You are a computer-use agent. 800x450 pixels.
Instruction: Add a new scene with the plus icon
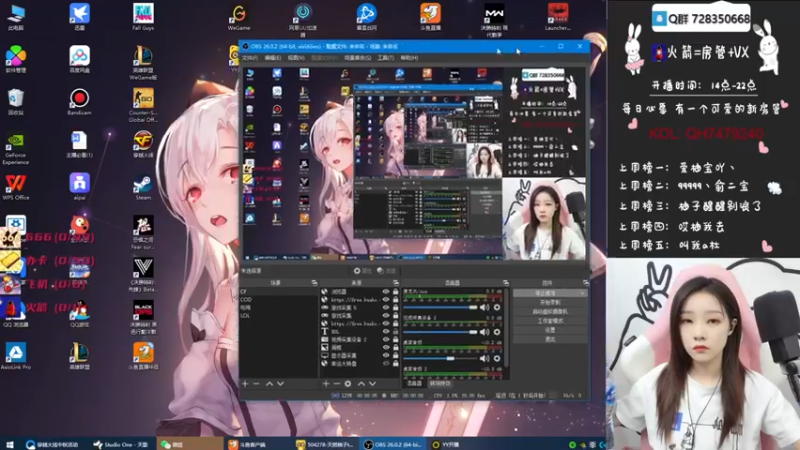245,384
